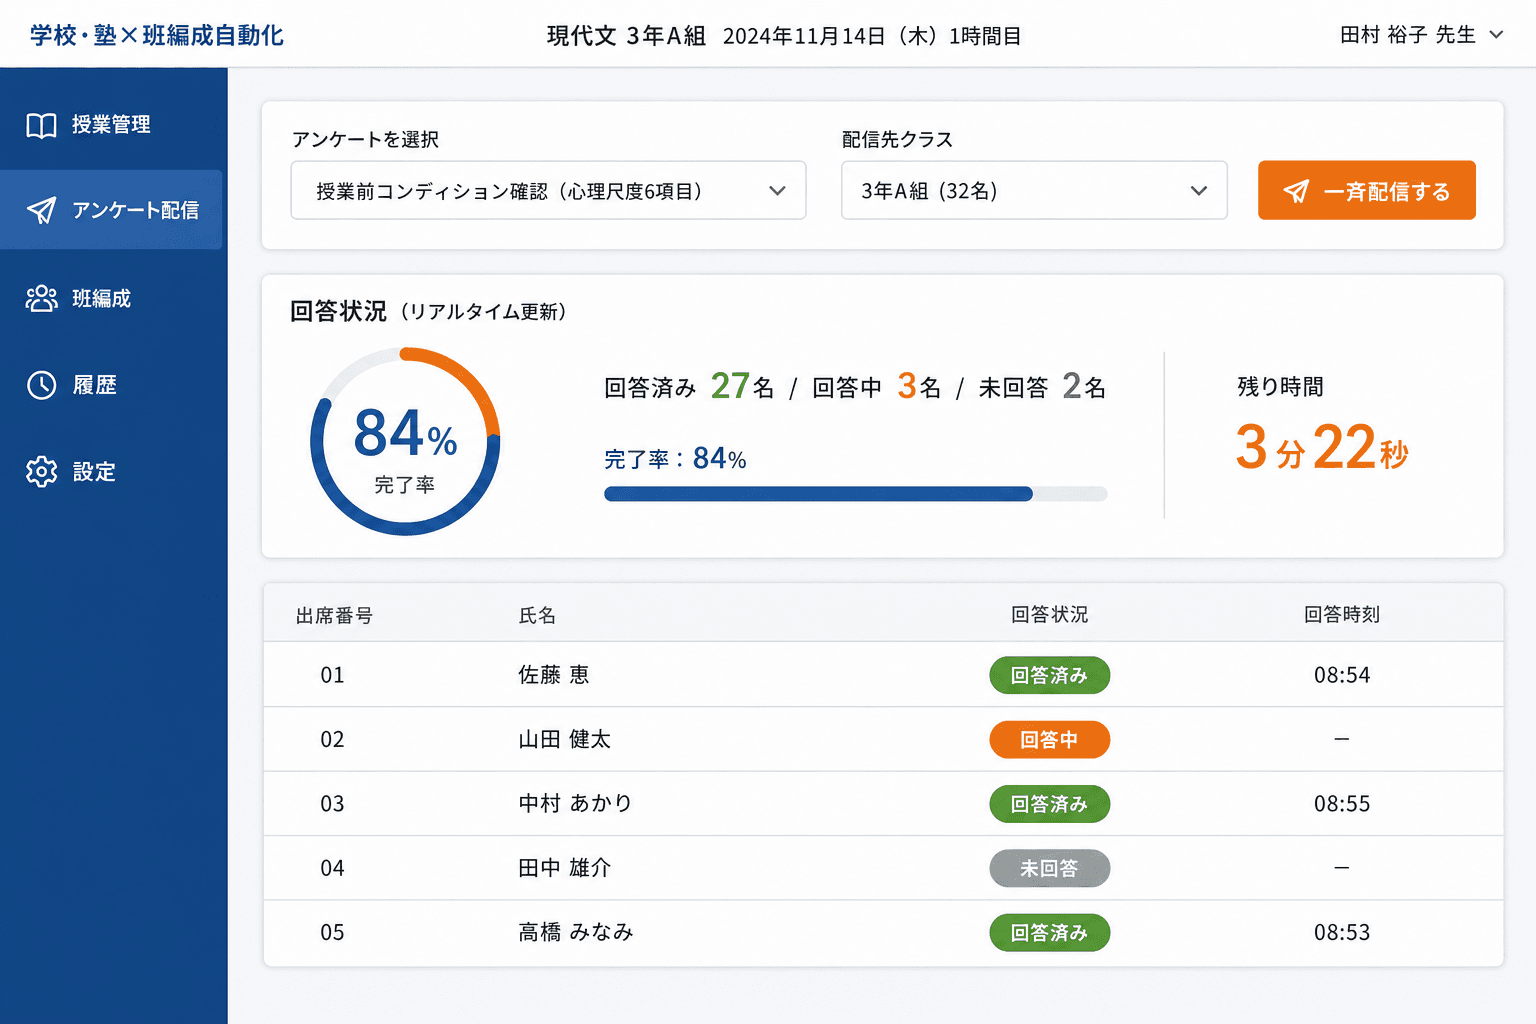Screen dimensions: 1536x1024
Task: Select the name 田中 雄介
Action: point(564,868)
